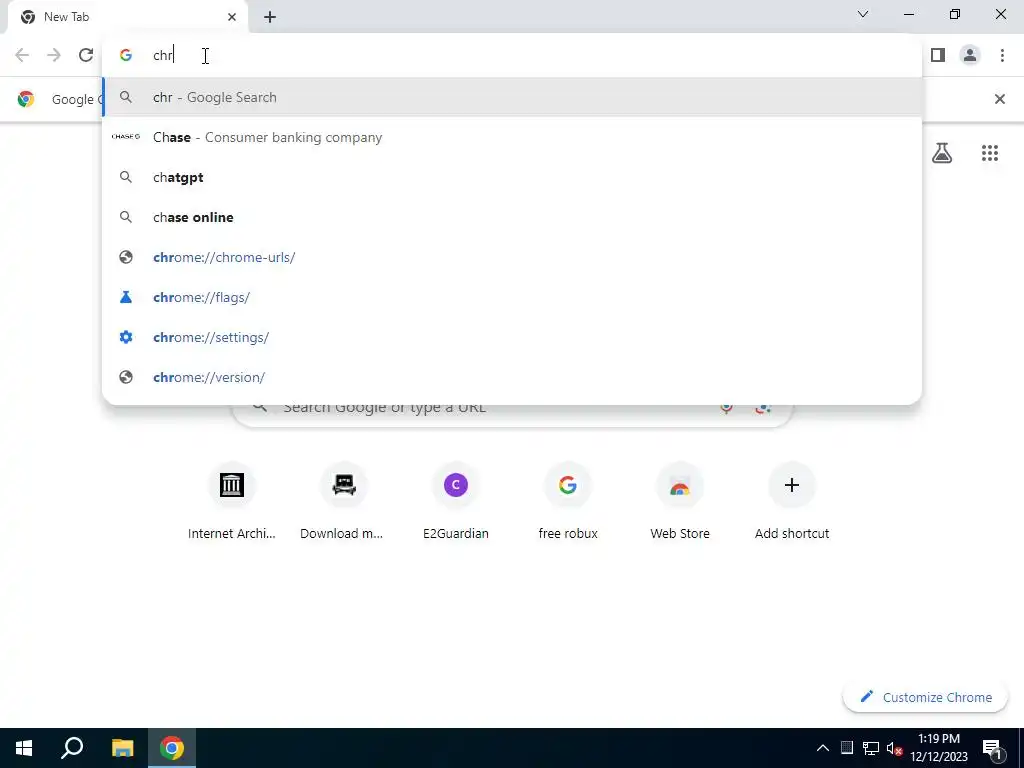
Task: Open the notification center icon
Action: [x=992, y=748]
